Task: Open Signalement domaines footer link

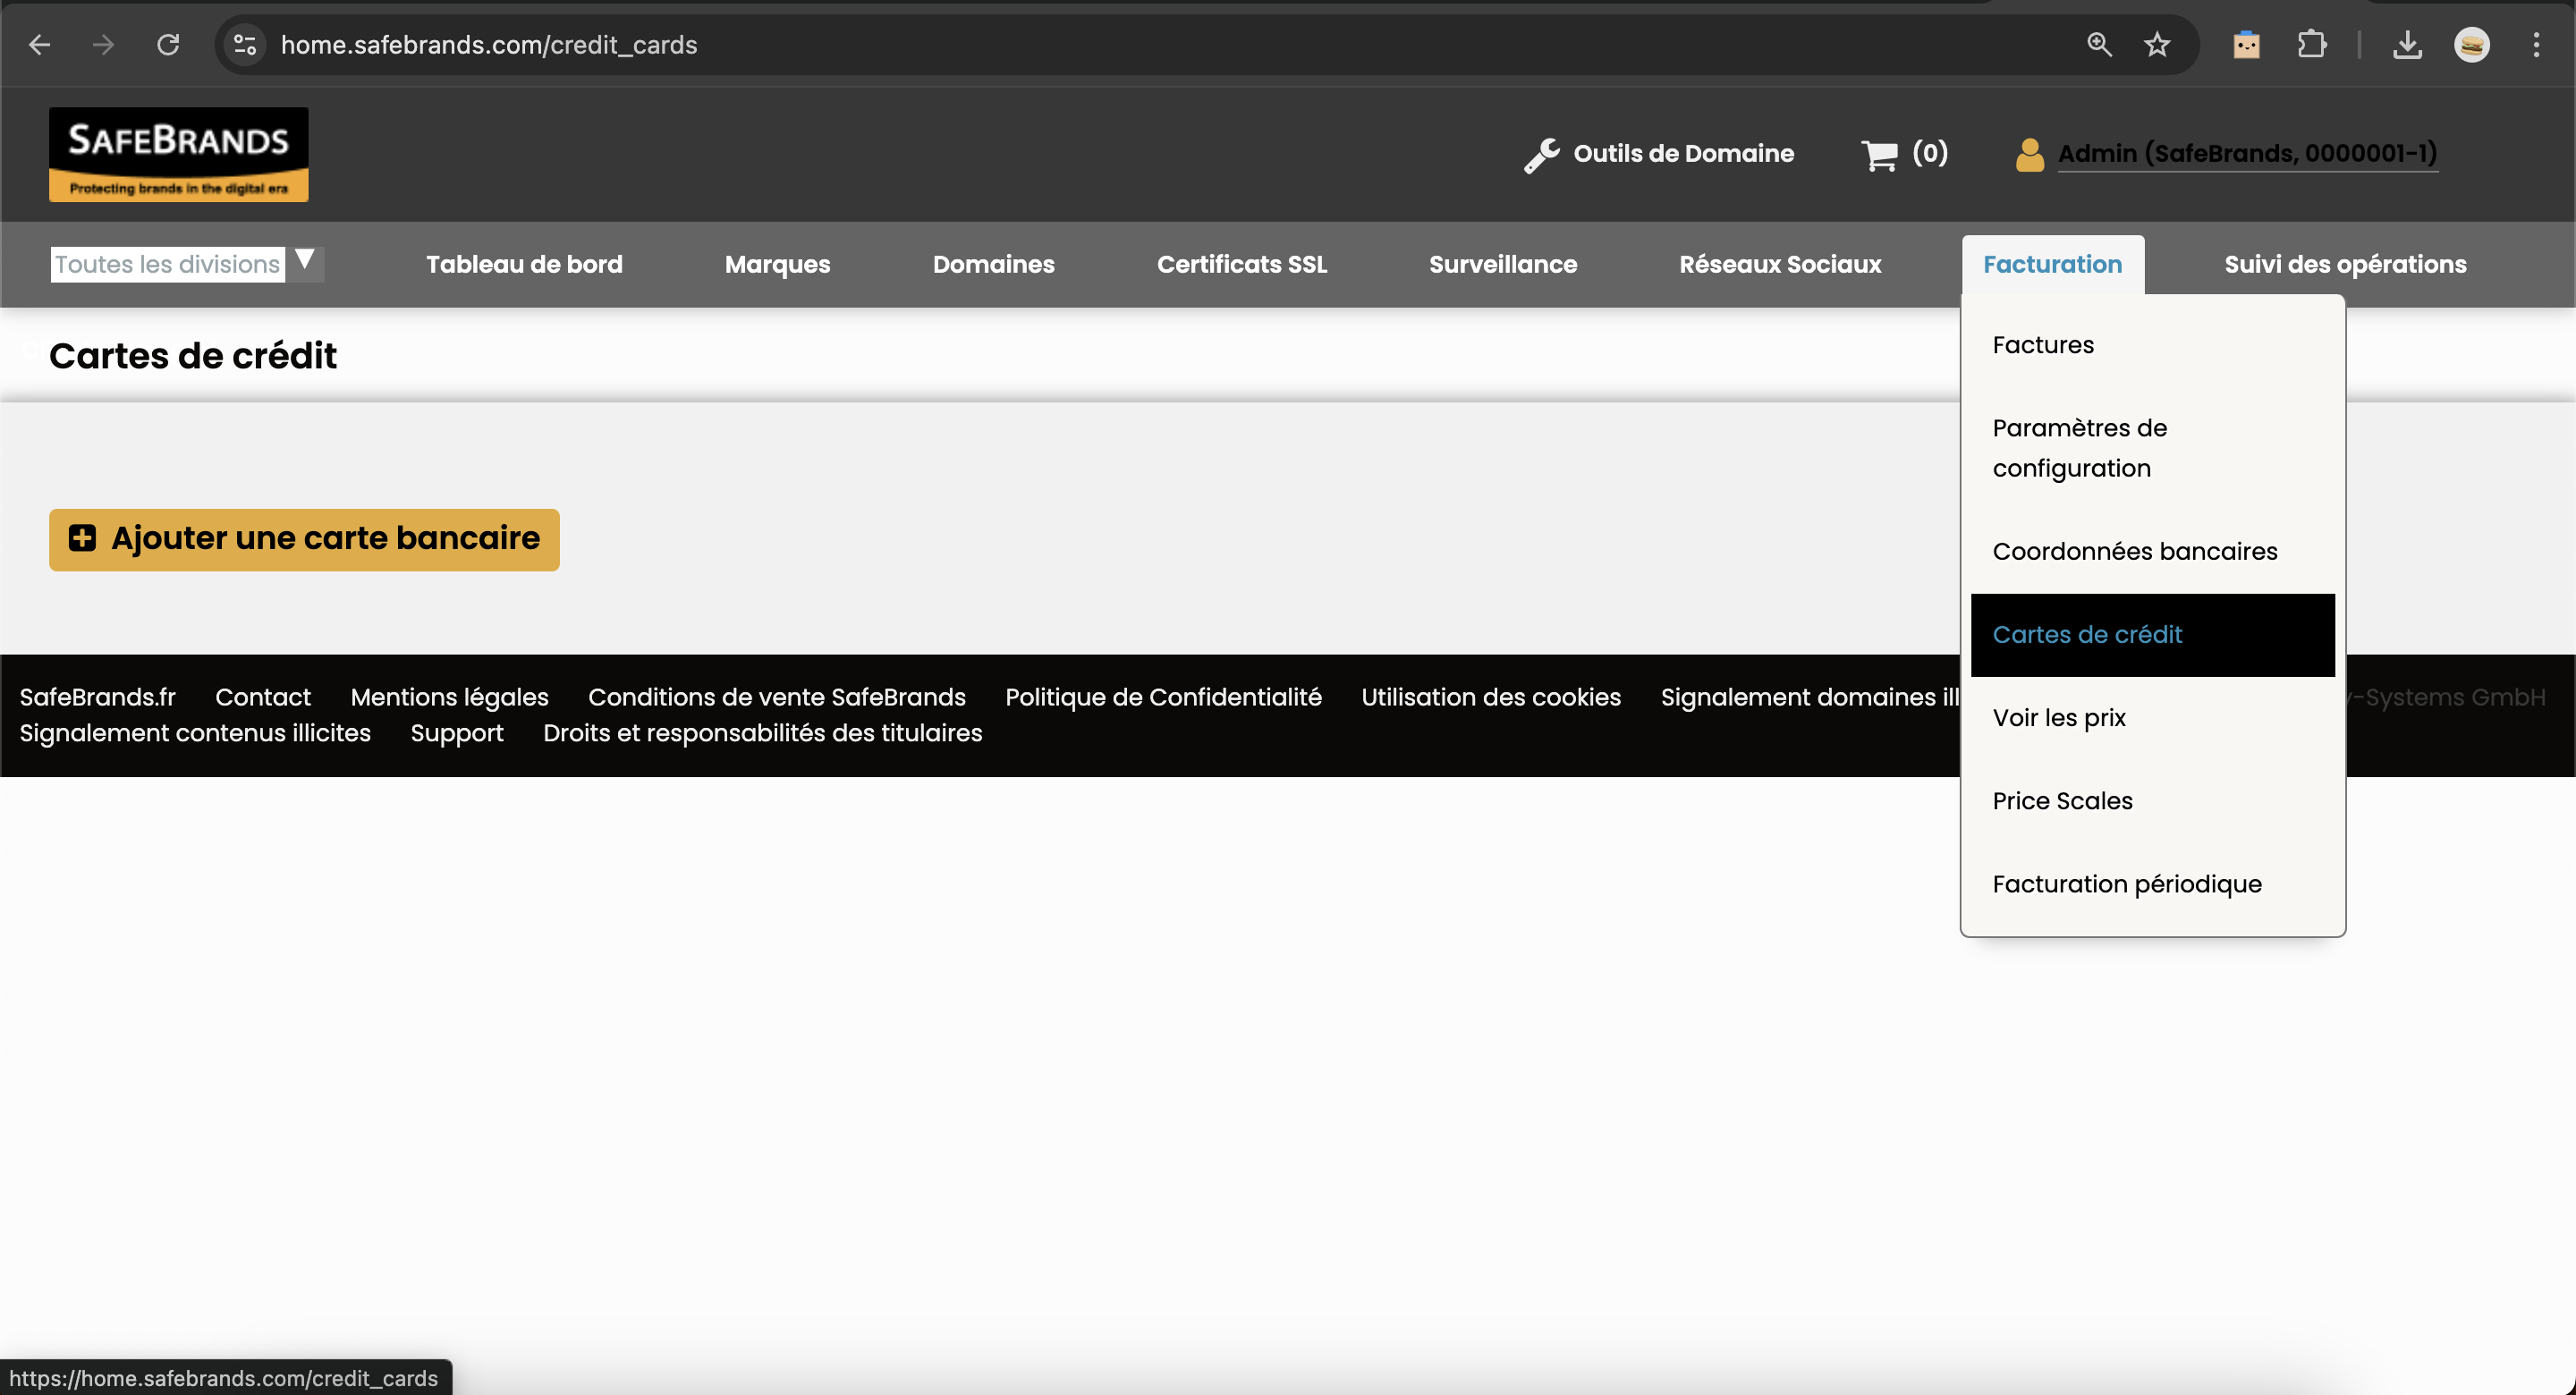Action: 1810,697
